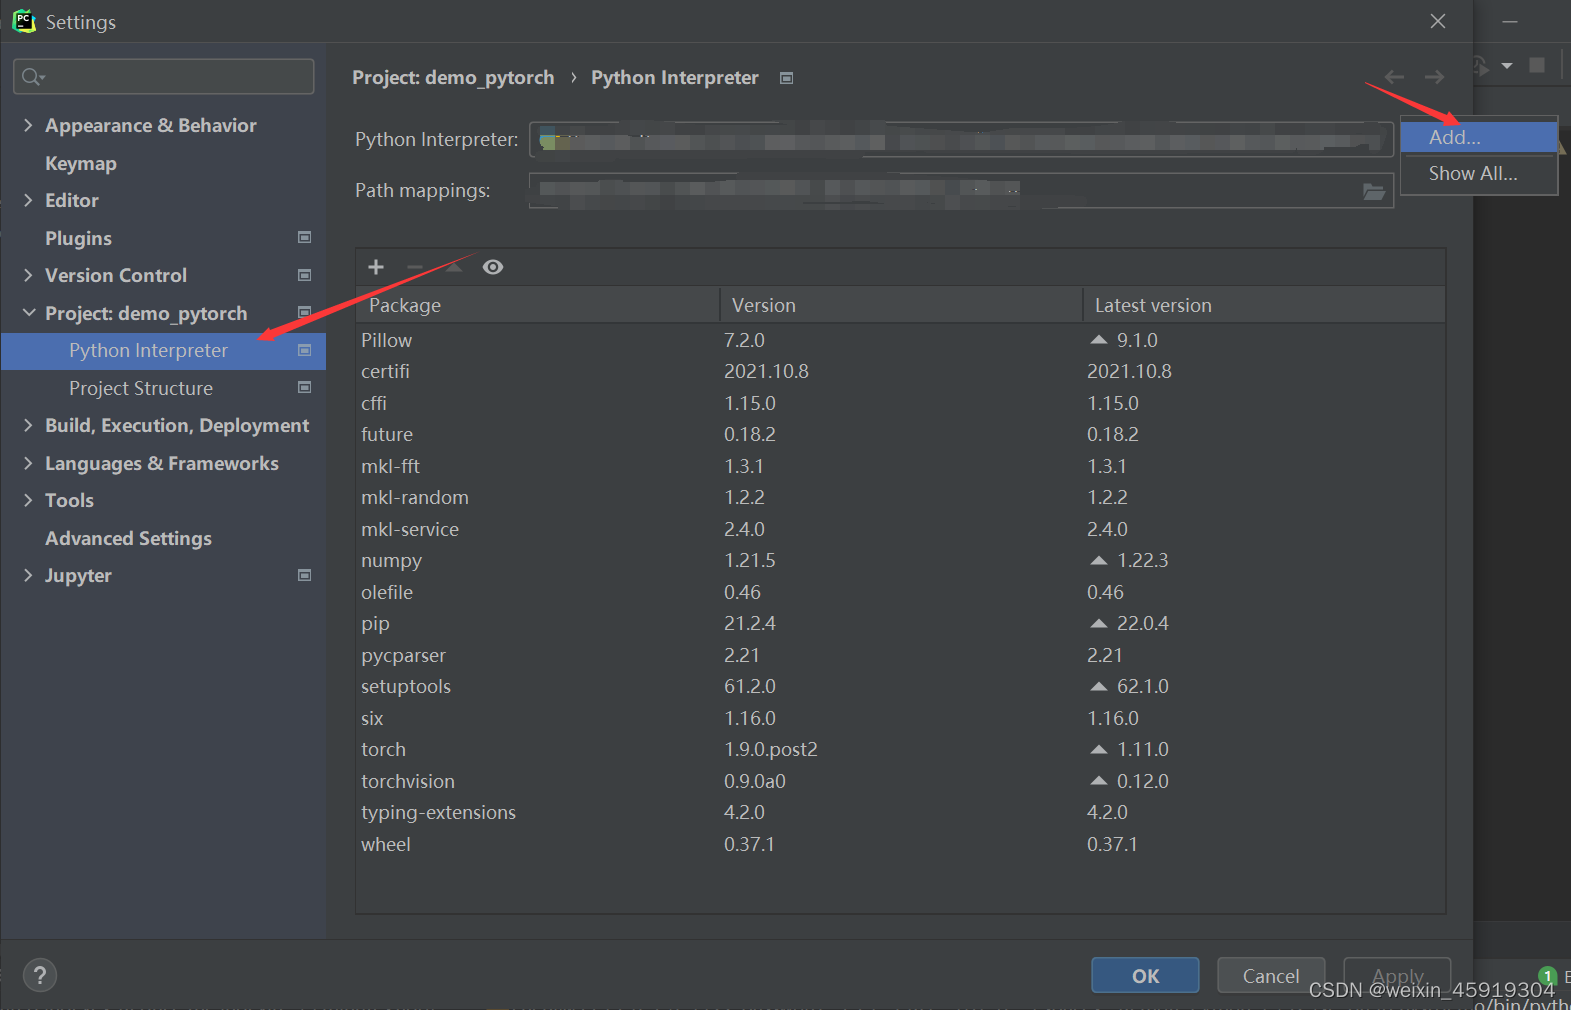Click the project-level icon beside Python Interpreter breadcrumb
This screenshot has width=1571, height=1010.
click(787, 78)
